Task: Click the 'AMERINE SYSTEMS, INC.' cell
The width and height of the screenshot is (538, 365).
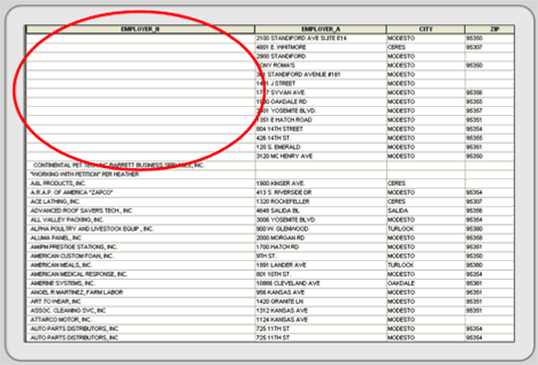Action: click(x=140, y=284)
